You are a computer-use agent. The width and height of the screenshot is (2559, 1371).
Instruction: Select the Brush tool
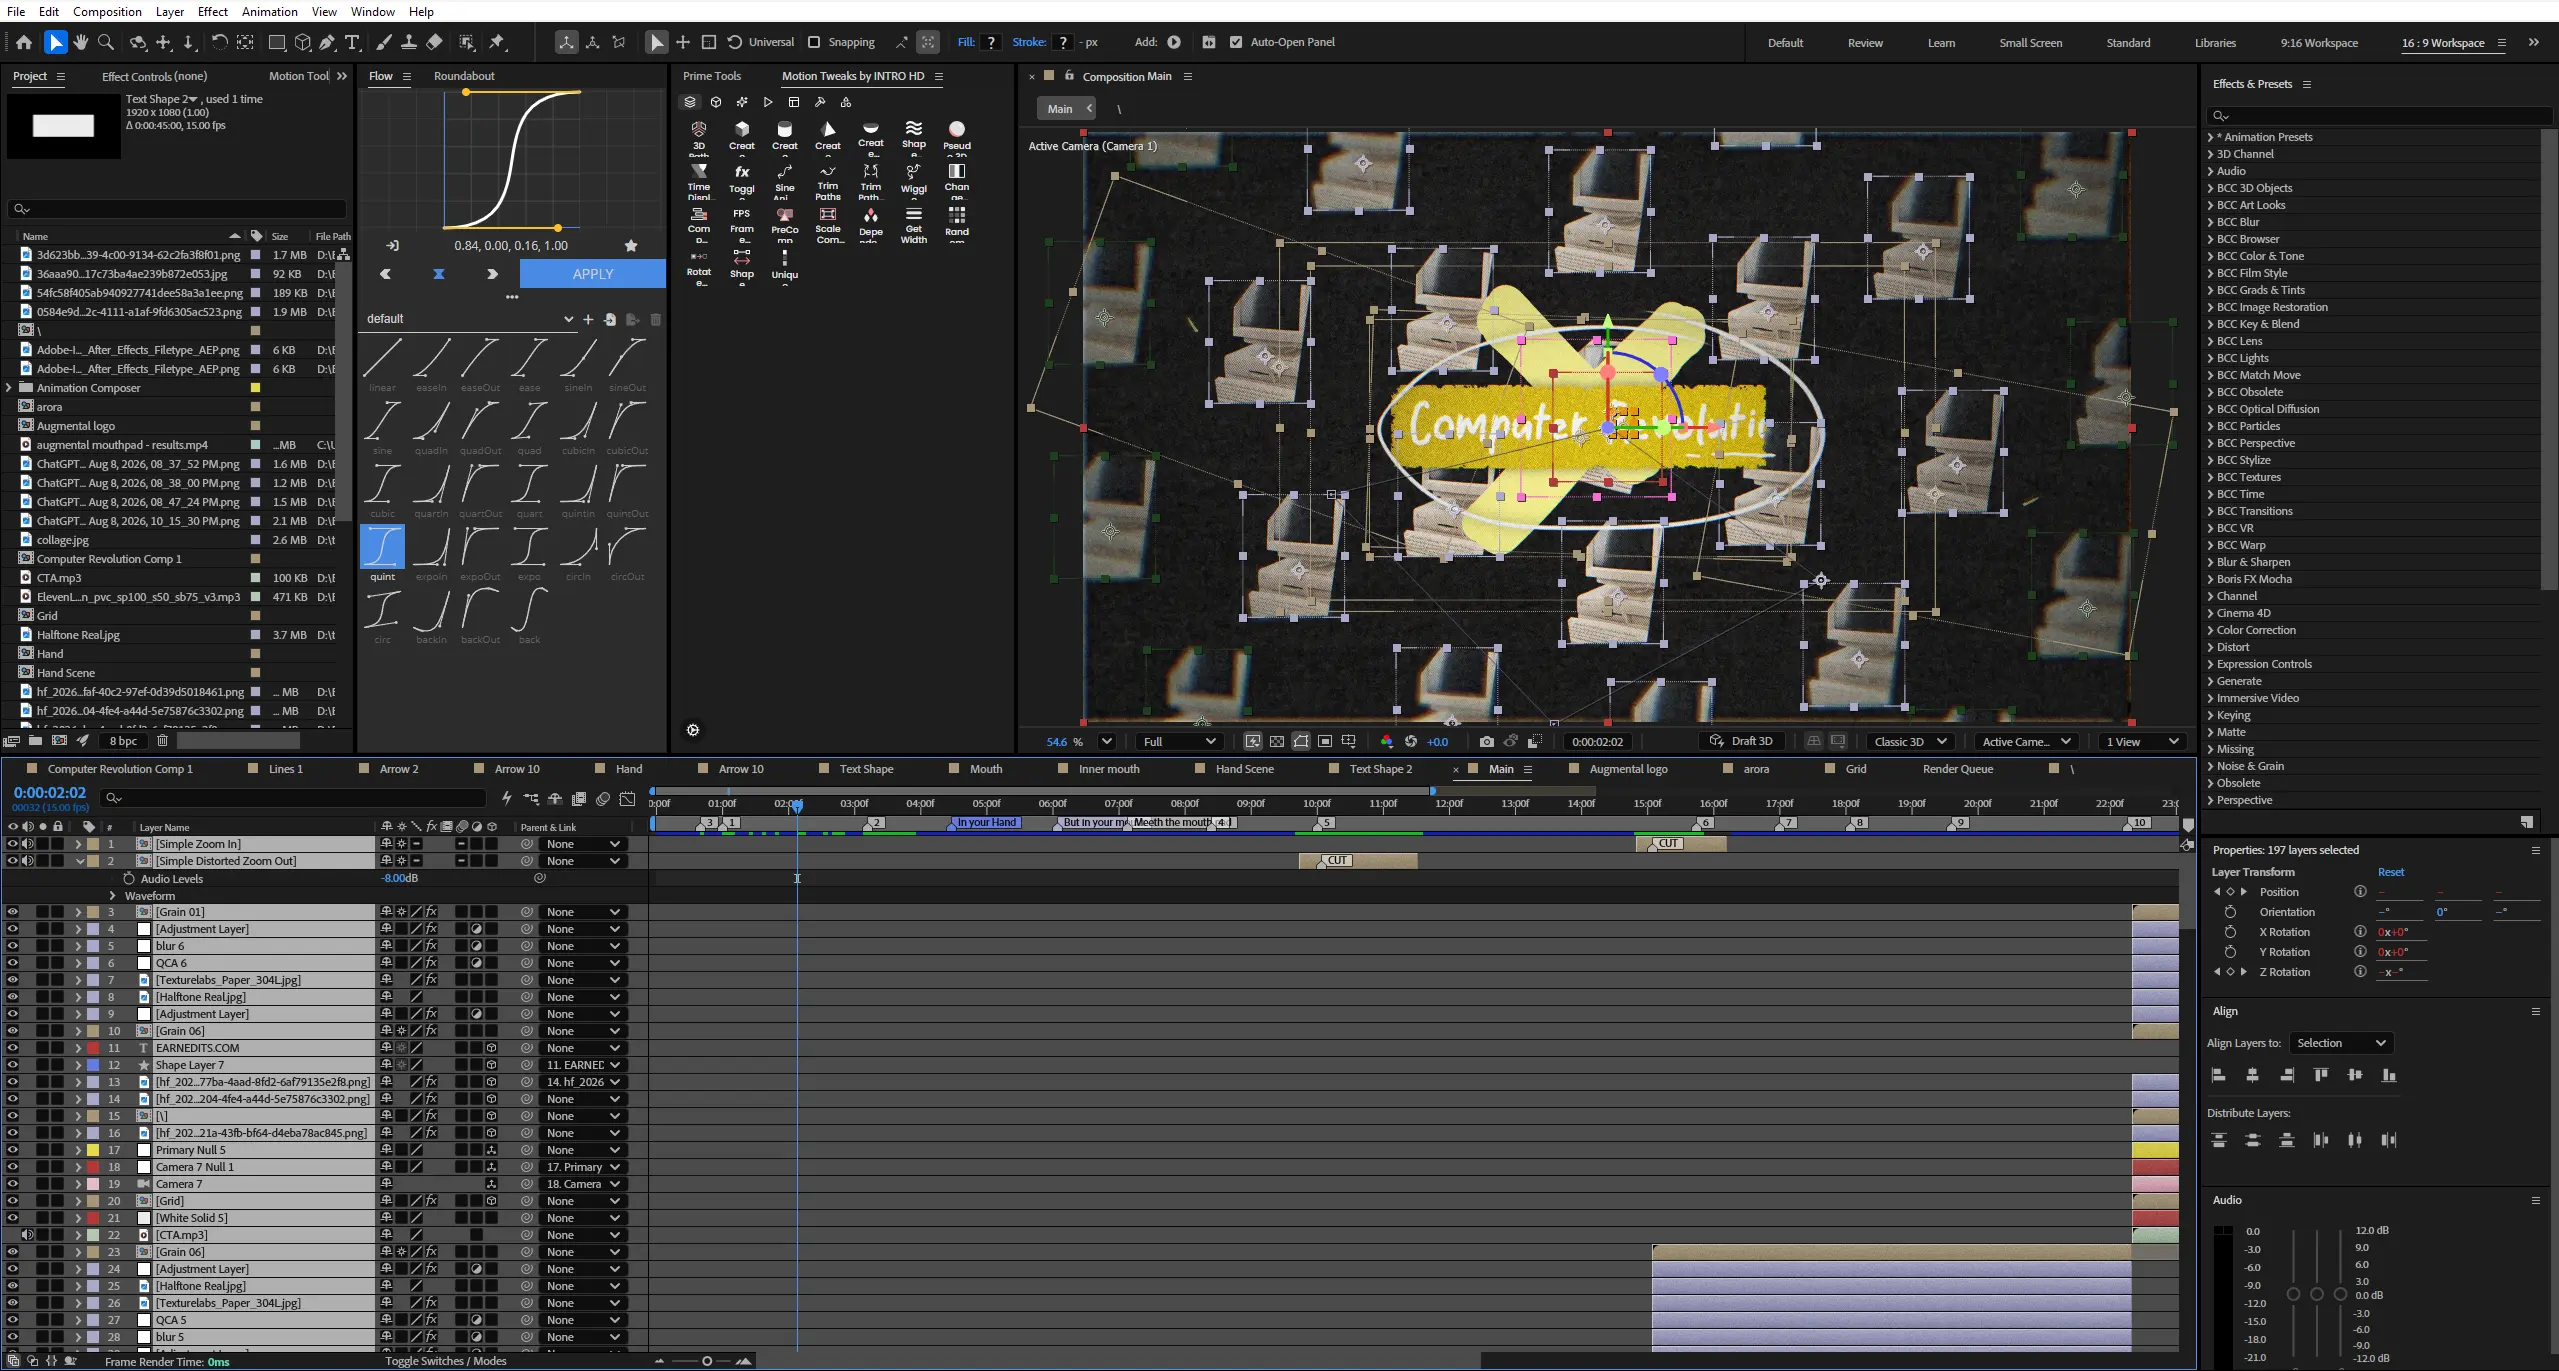(384, 42)
